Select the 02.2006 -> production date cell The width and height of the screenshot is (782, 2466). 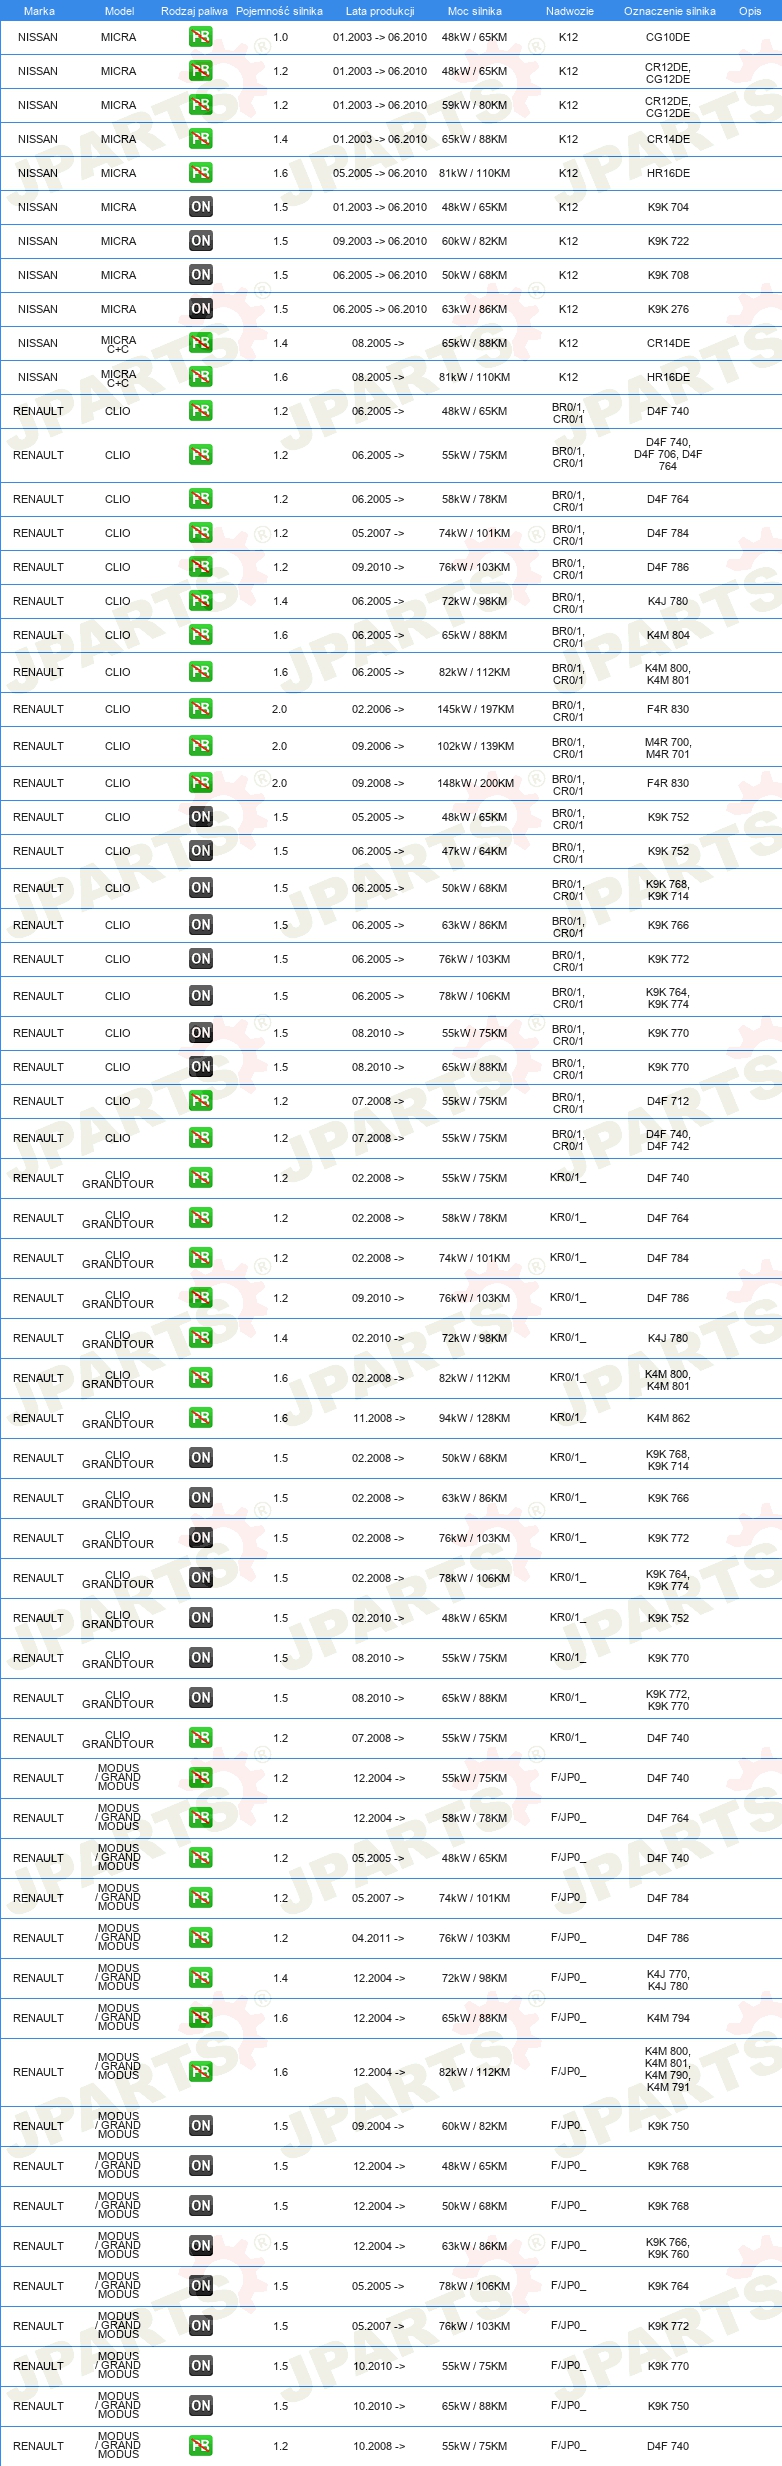378,709
